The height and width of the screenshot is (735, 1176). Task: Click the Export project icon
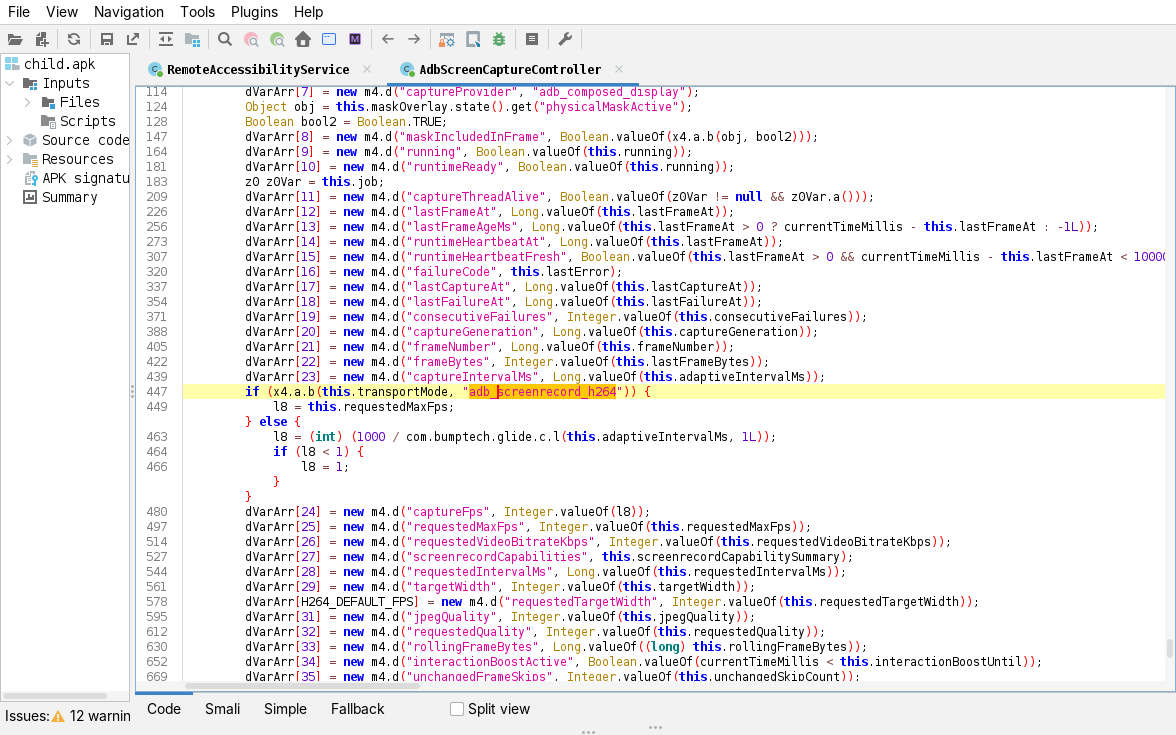(x=133, y=40)
